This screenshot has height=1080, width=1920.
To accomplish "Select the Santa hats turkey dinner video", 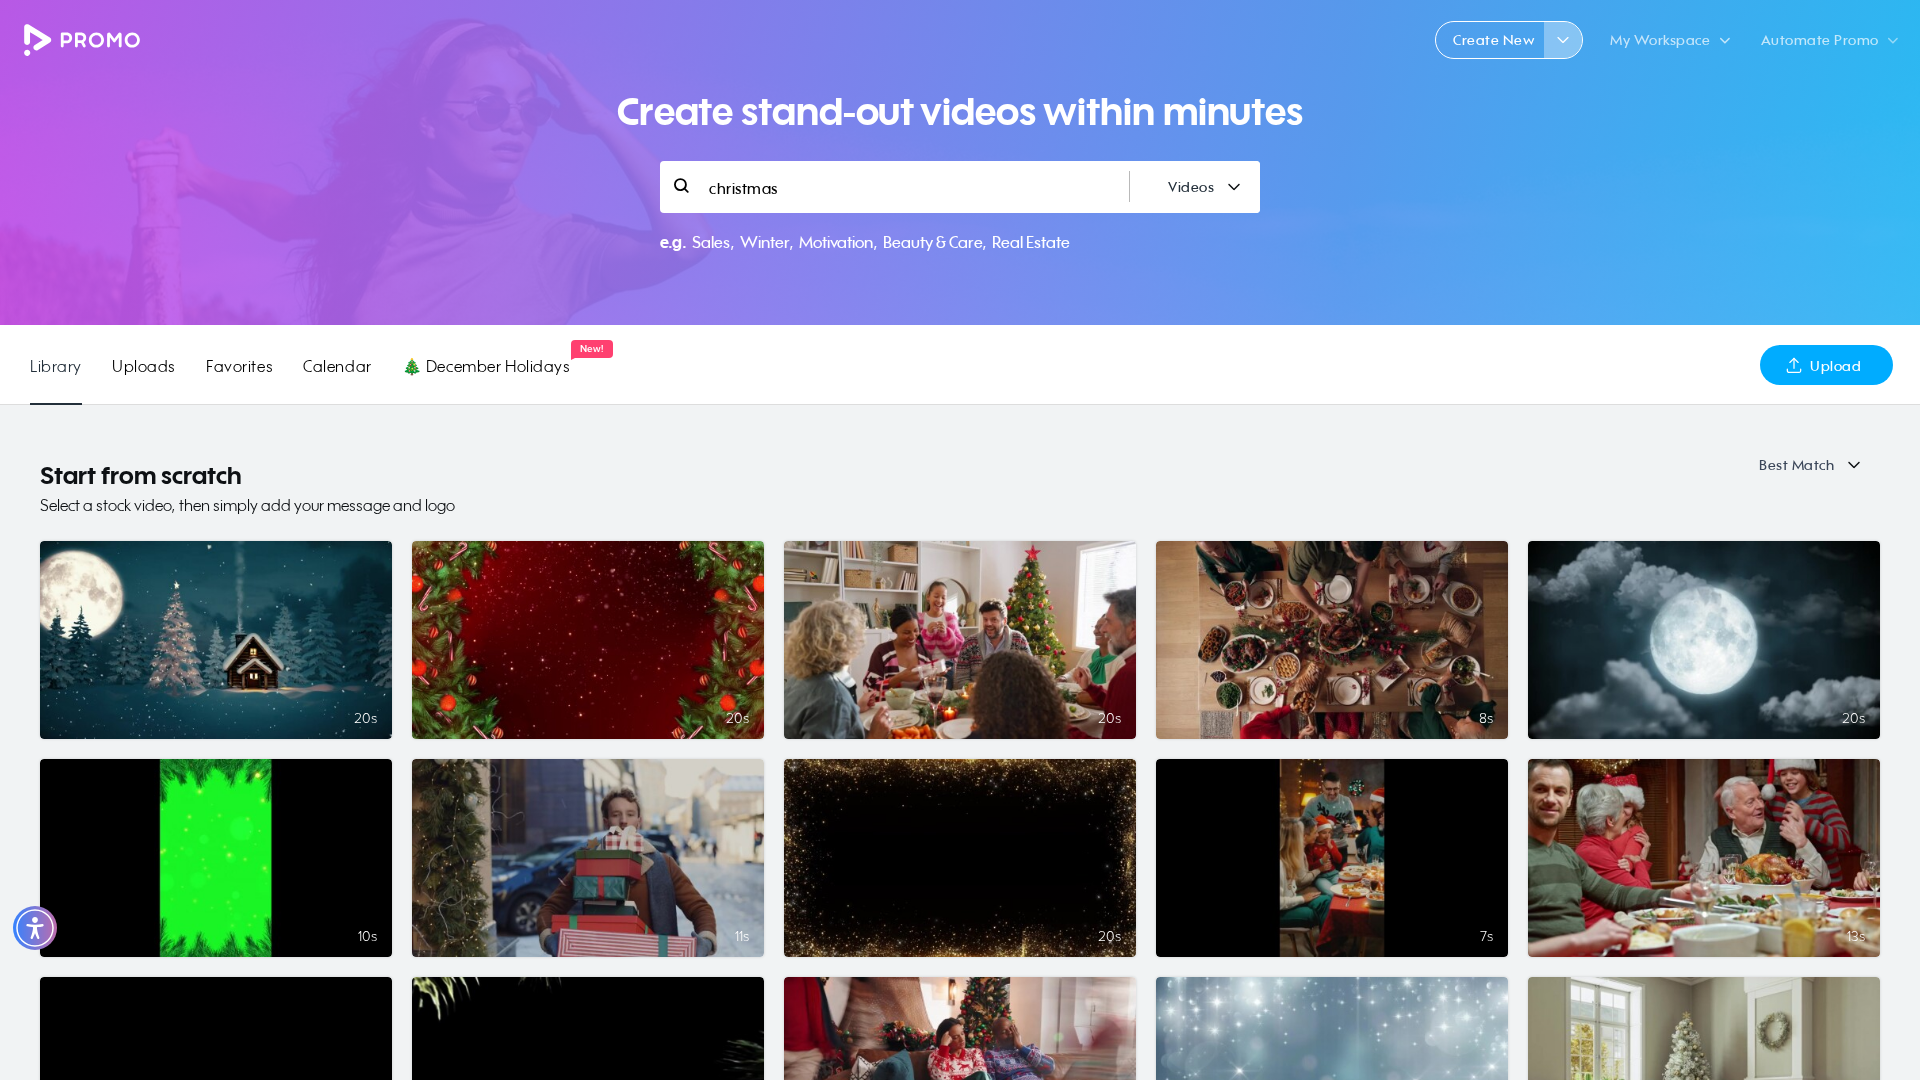I will (x=1704, y=858).
